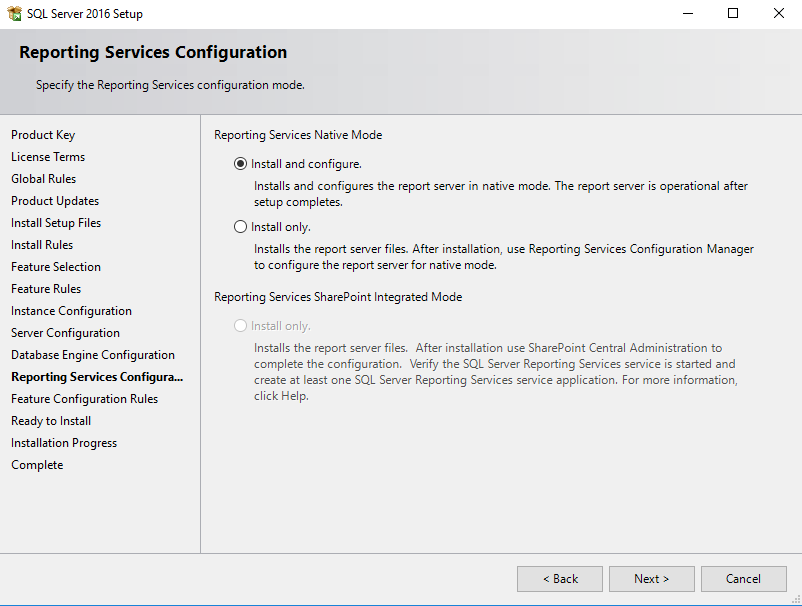This screenshot has height=606, width=802.
Task: Open Feature Configuration Rules step
Action: (x=84, y=399)
